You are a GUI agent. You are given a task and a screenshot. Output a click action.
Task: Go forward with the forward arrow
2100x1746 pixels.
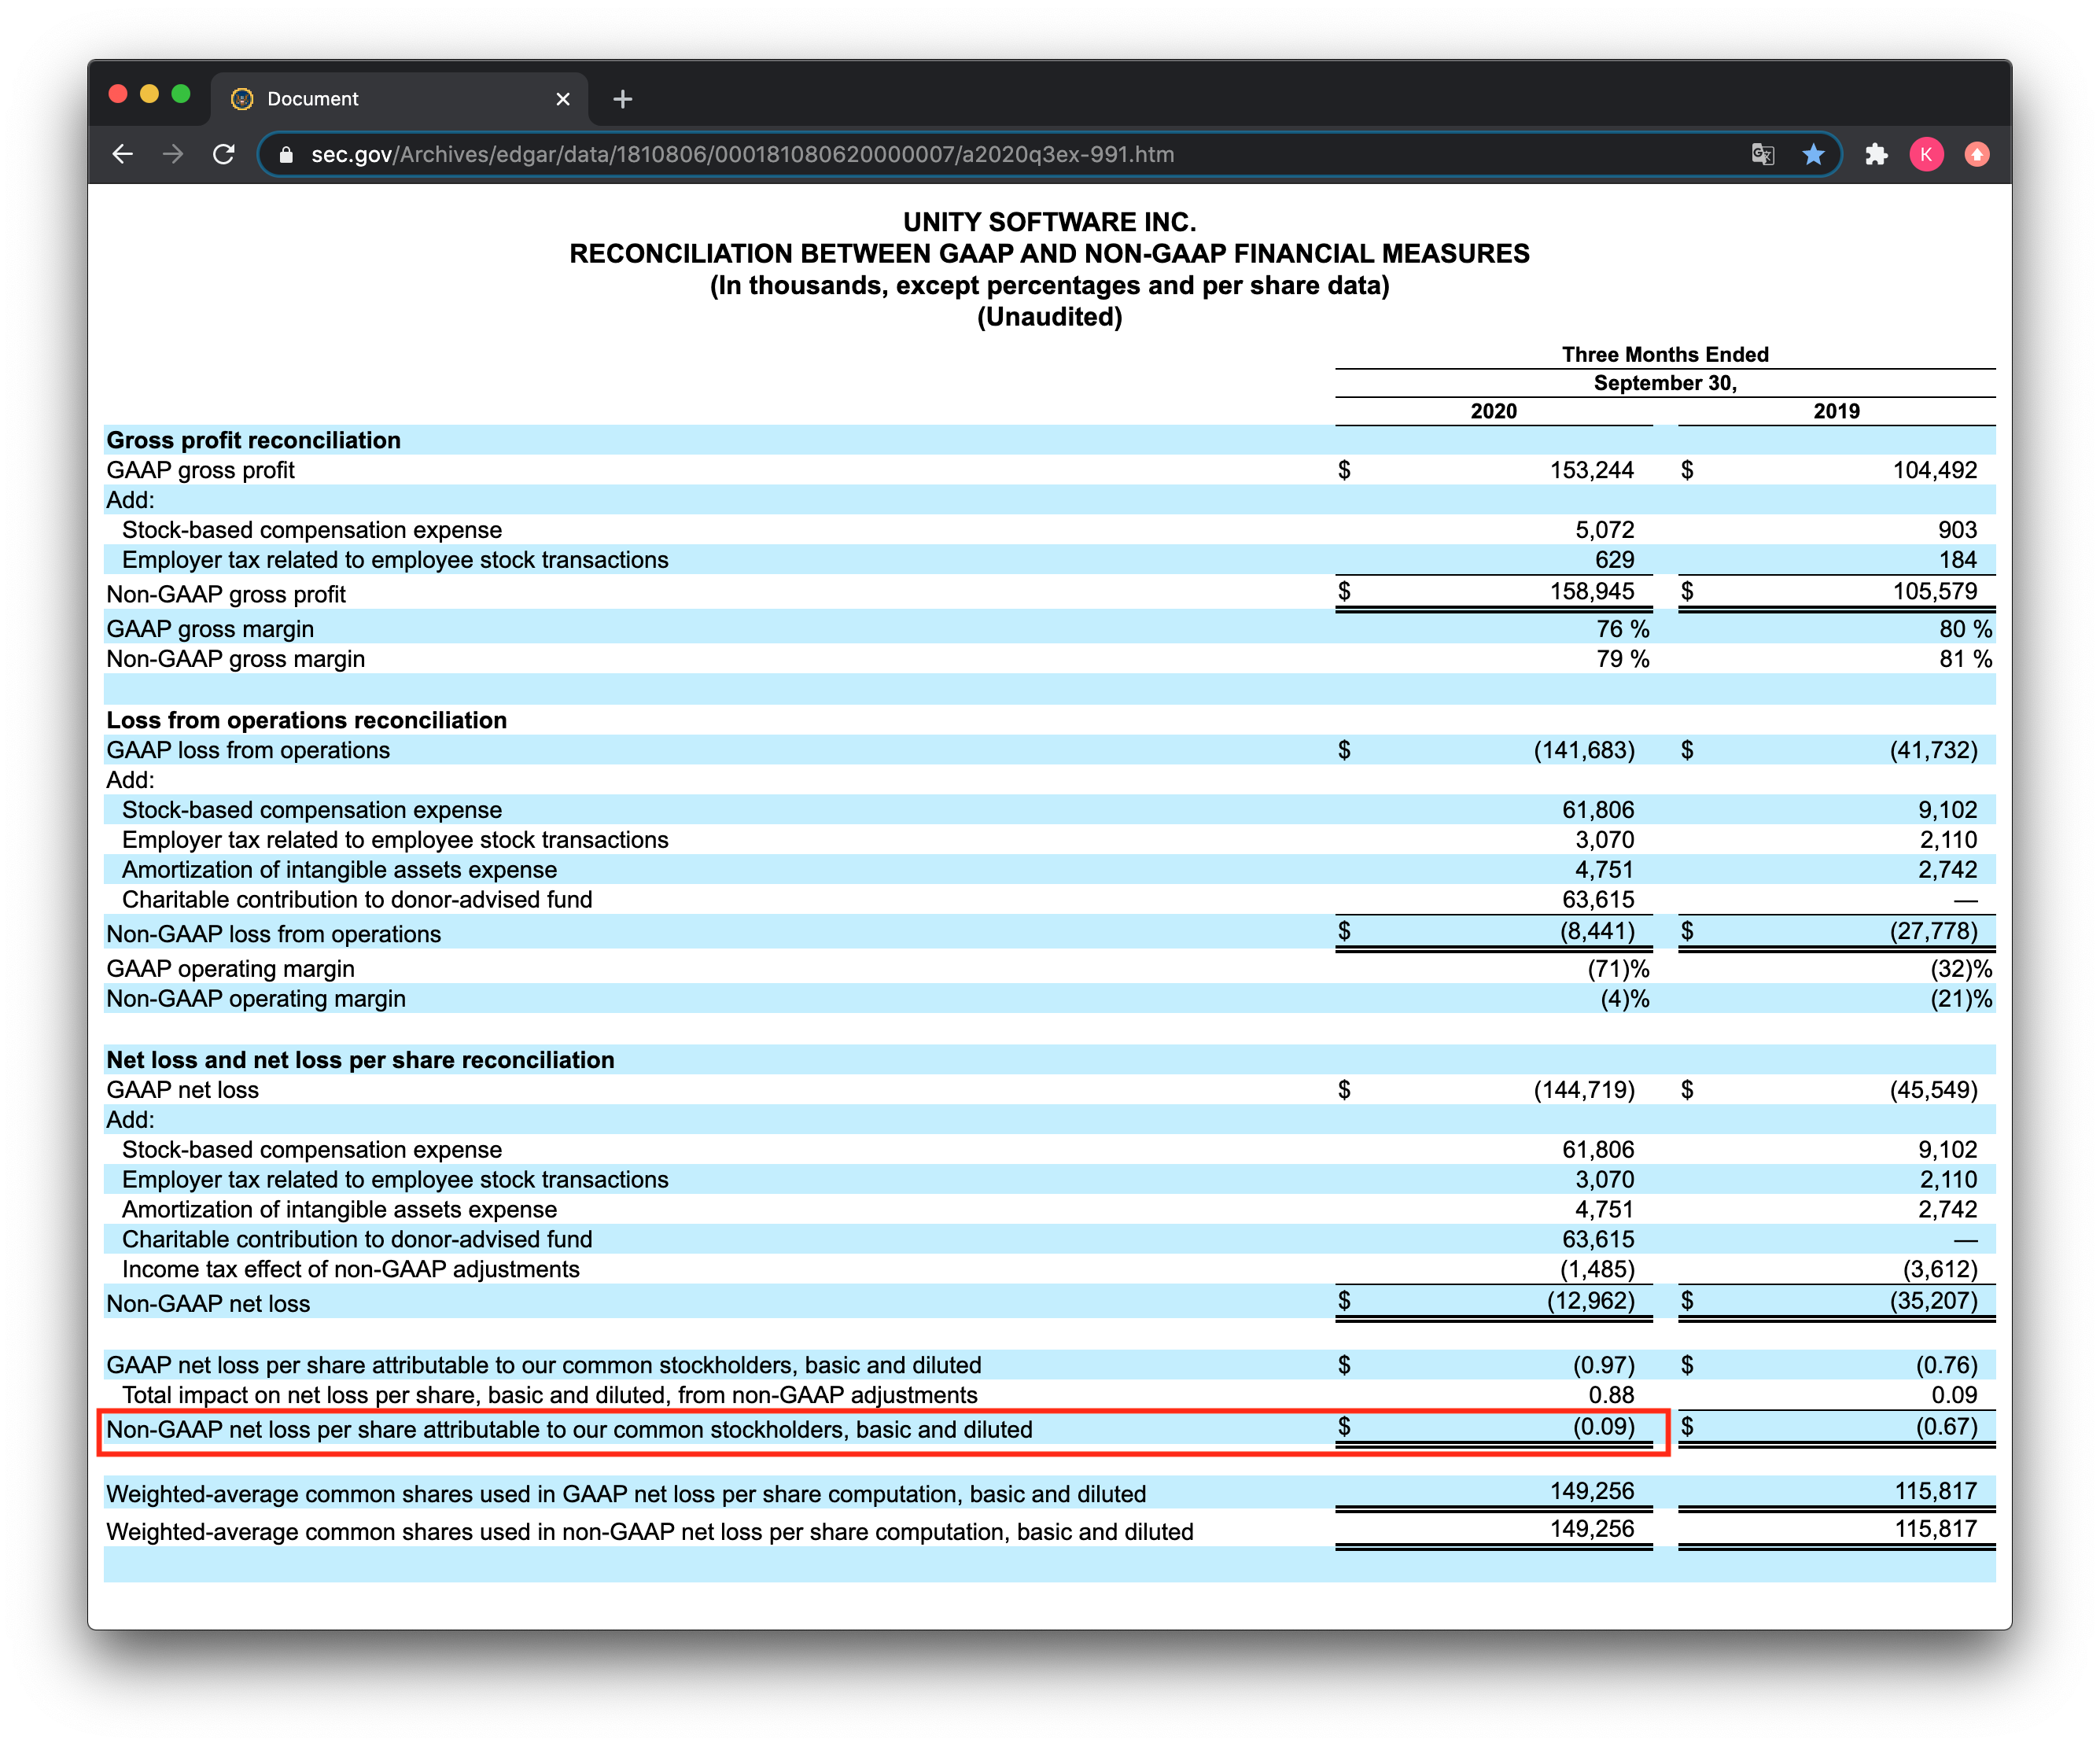(x=173, y=154)
